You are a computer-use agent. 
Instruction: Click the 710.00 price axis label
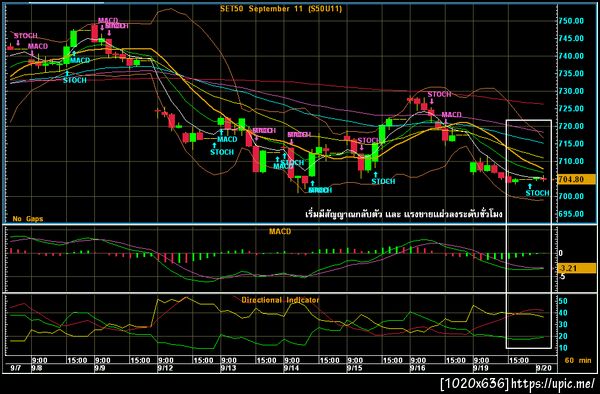coord(571,161)
